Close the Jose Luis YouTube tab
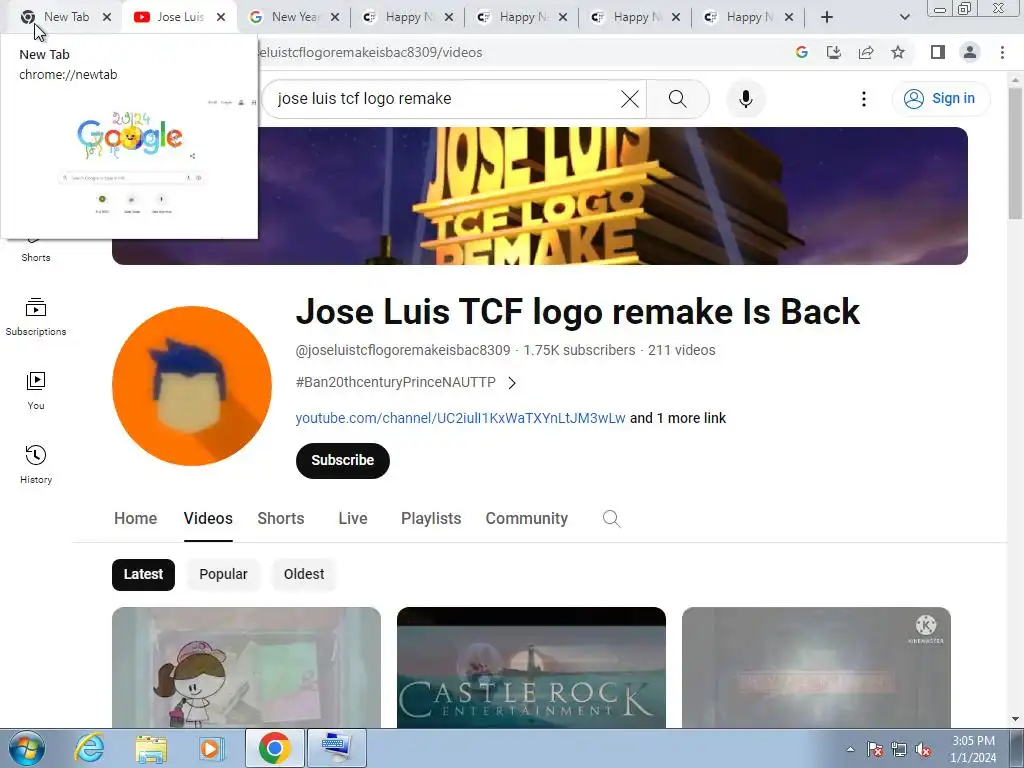This screenshot has width=1024, height=768. pyautogui.click(x=221, y=17)
